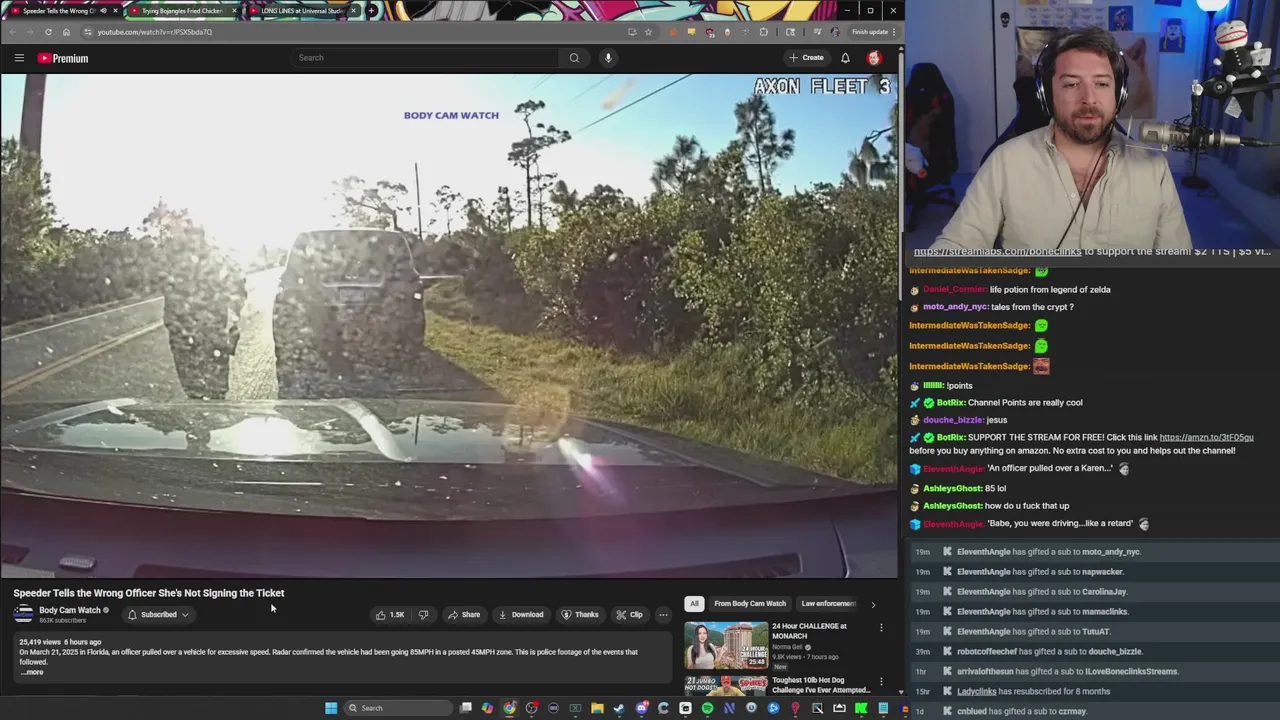
Task: Select Law enforcement filter chip
Action: coord(828,604)
